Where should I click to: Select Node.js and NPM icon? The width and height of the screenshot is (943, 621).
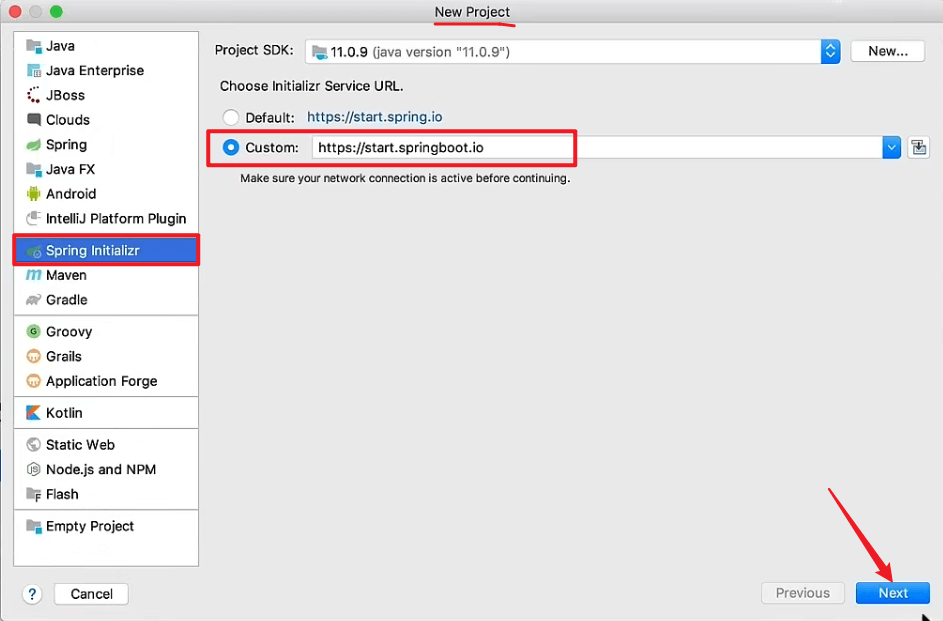coord(34,470)
